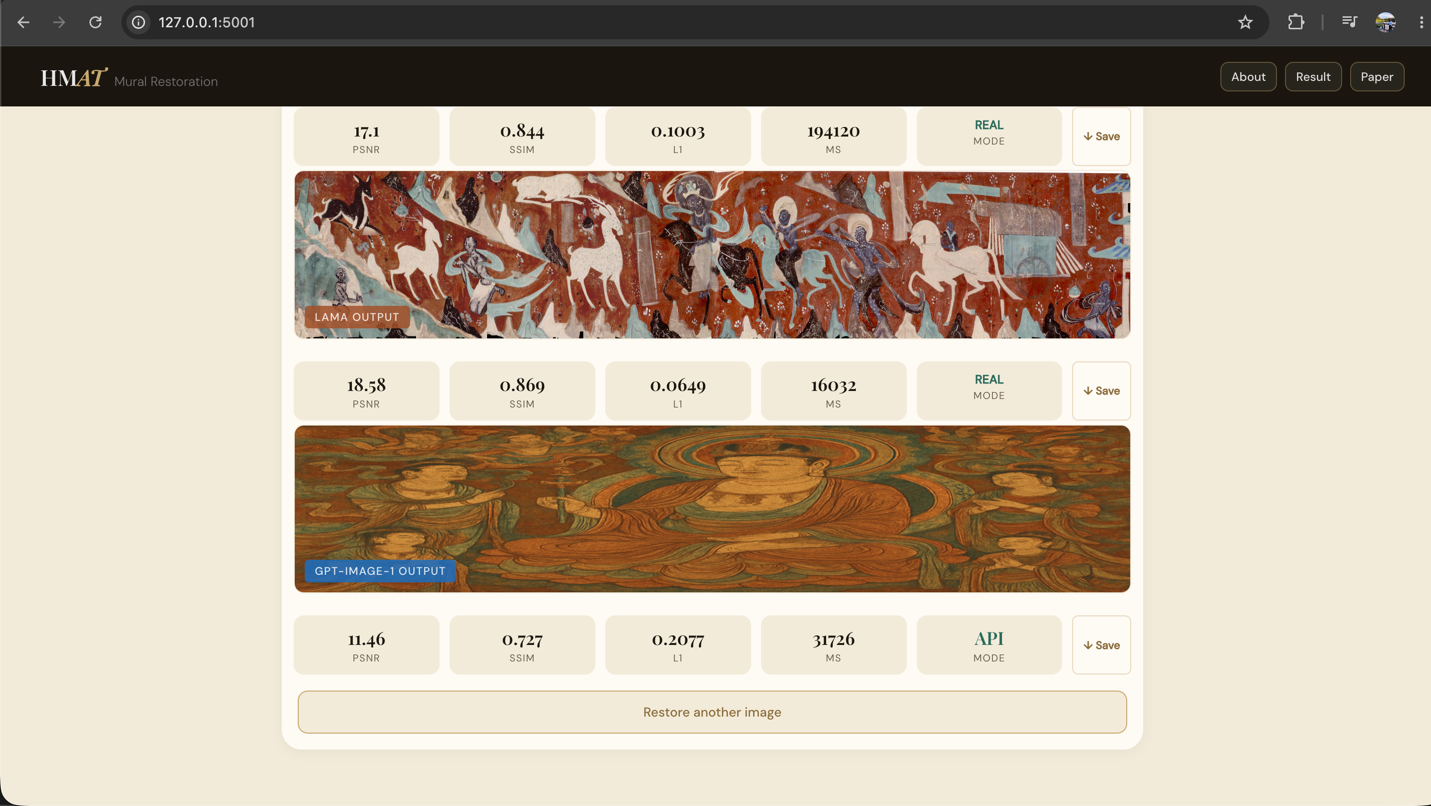Select the MS value 194120
This screenshot has width=1431, height=806.
pyautogui.click(x=834, y=131)
